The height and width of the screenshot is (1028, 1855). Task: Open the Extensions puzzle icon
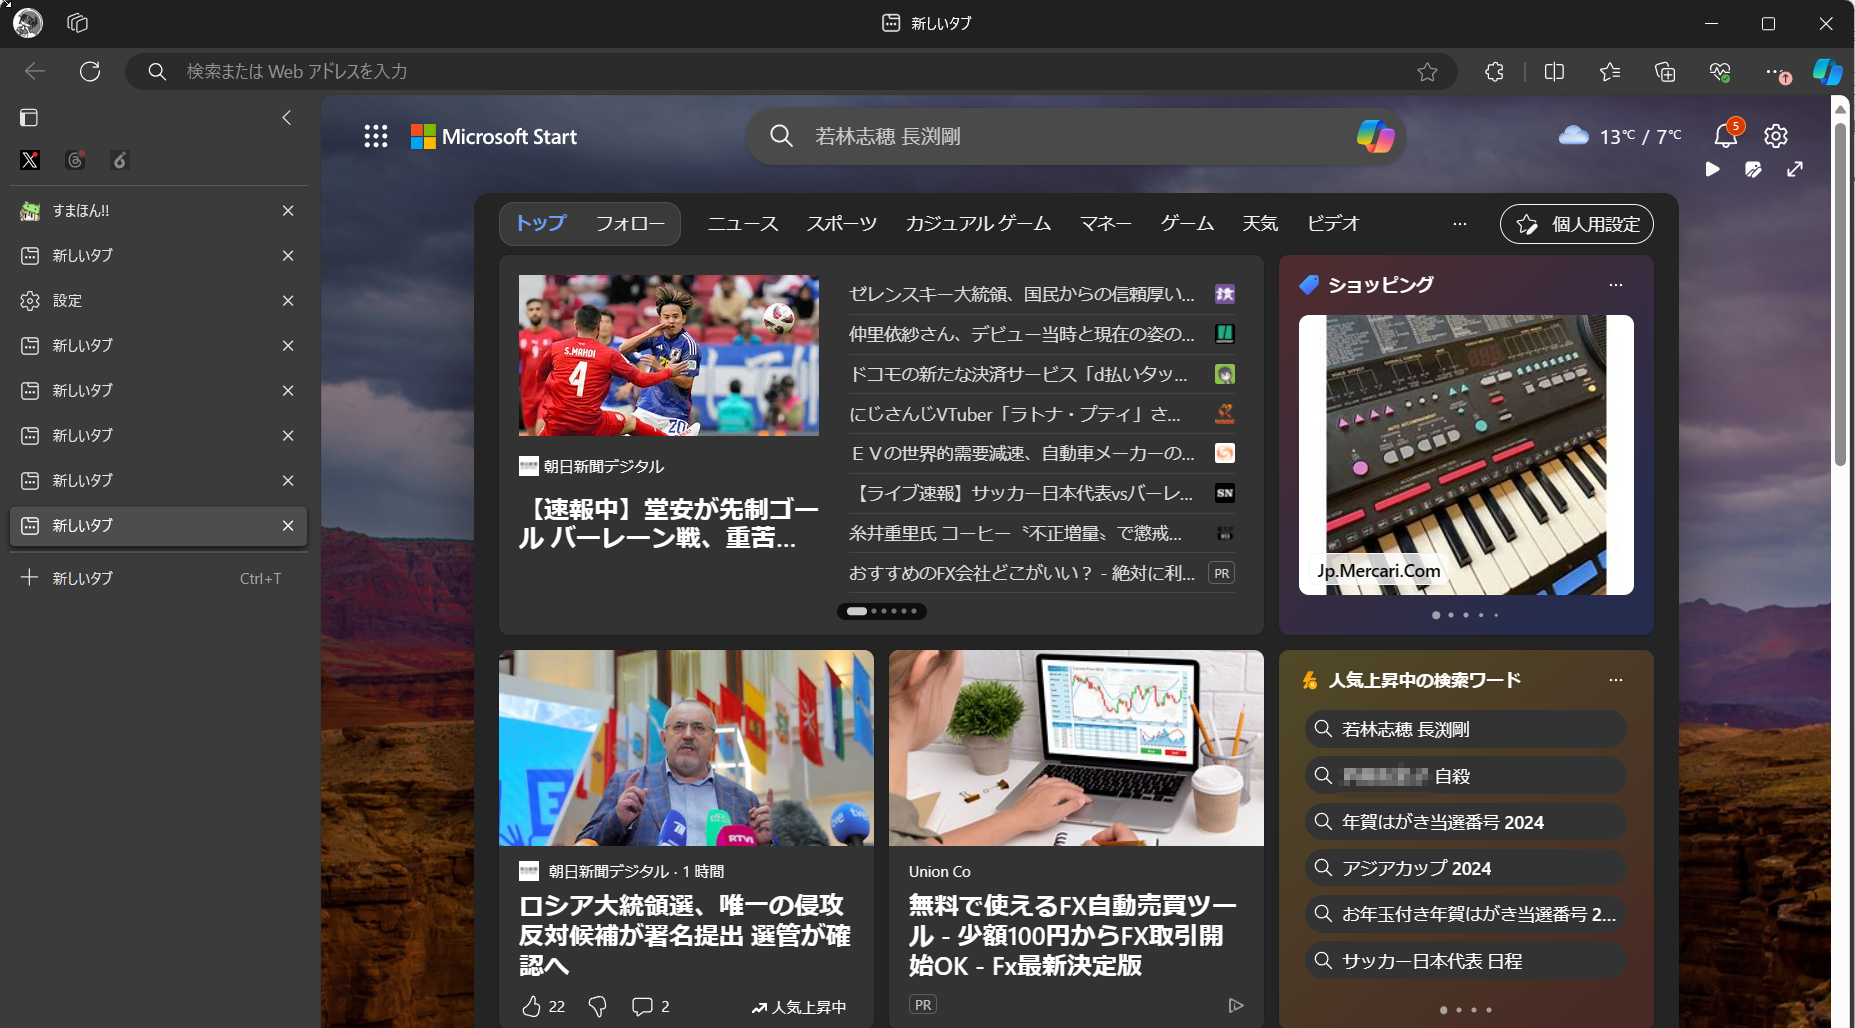[1494, 71]
